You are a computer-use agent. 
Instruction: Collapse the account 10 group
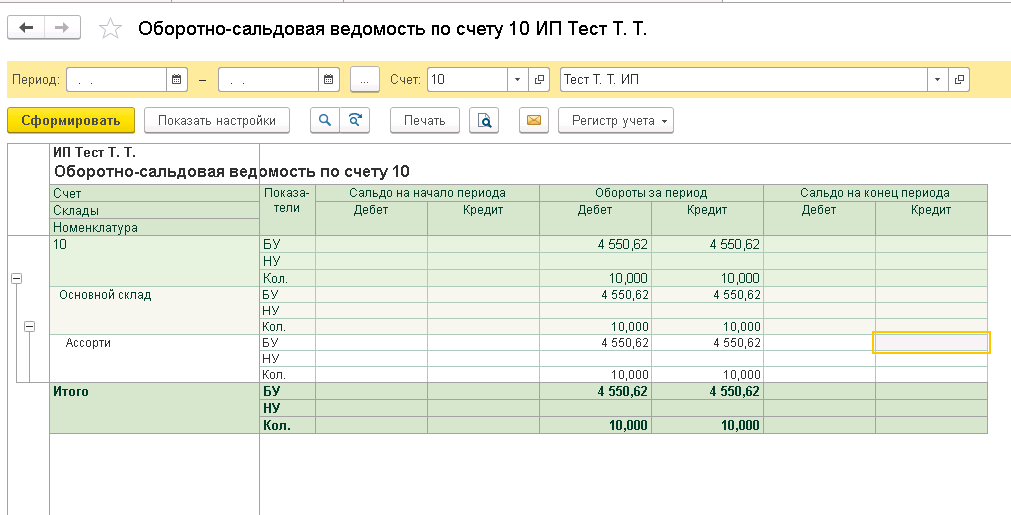click(x=17, y=278)
